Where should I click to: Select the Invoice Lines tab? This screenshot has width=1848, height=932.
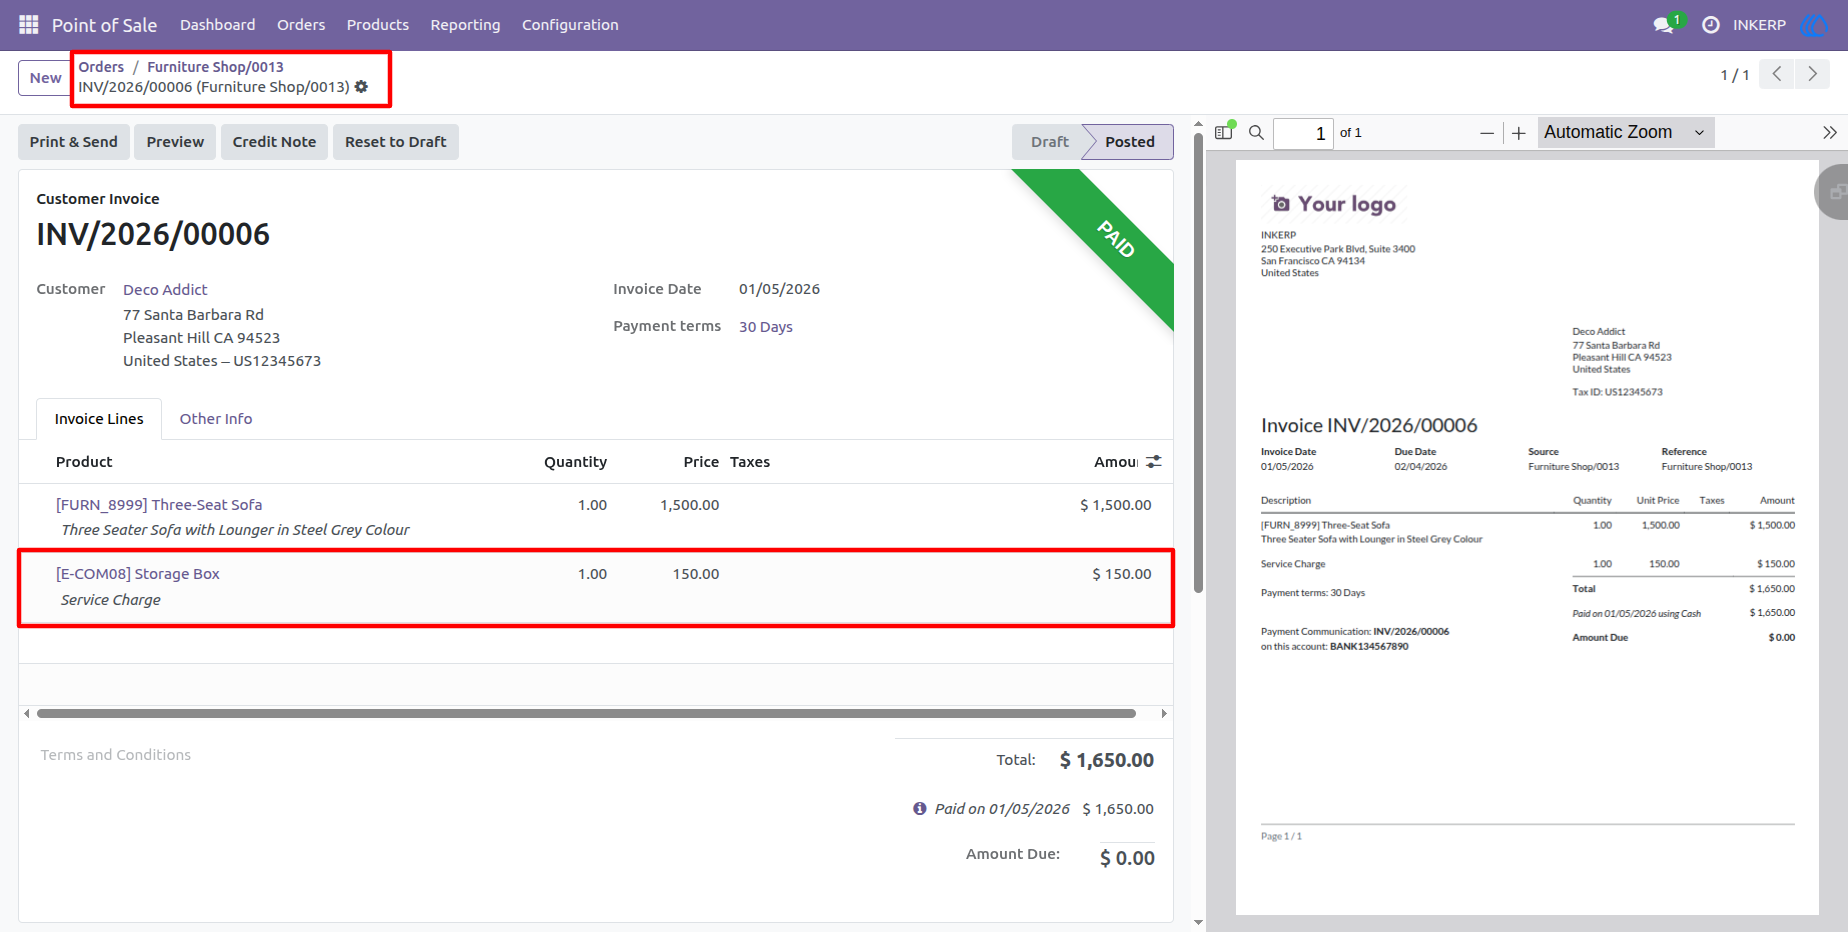[x=99, y=419]
